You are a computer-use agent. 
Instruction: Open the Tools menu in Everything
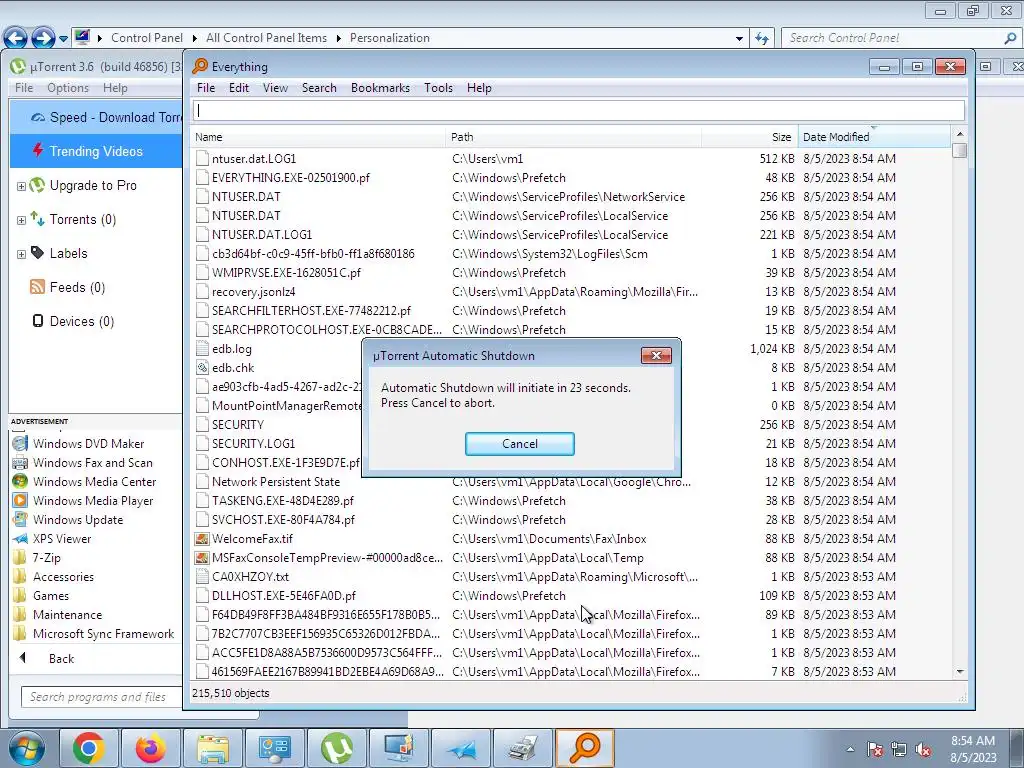click(438, 88)
